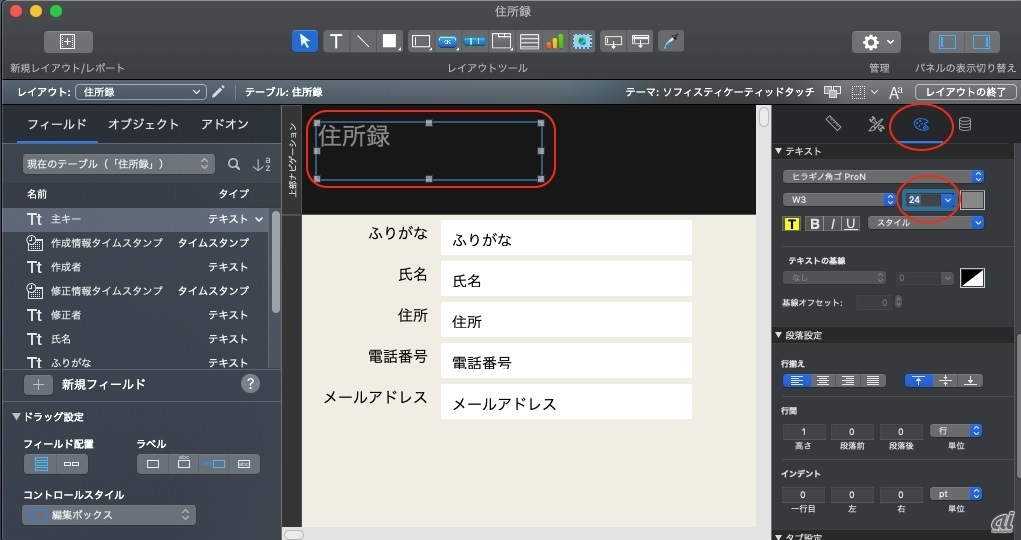Screen dimensions: 1021x540
Task: Click the Format Painter eyedropper tool
Action: coord(670,41)
